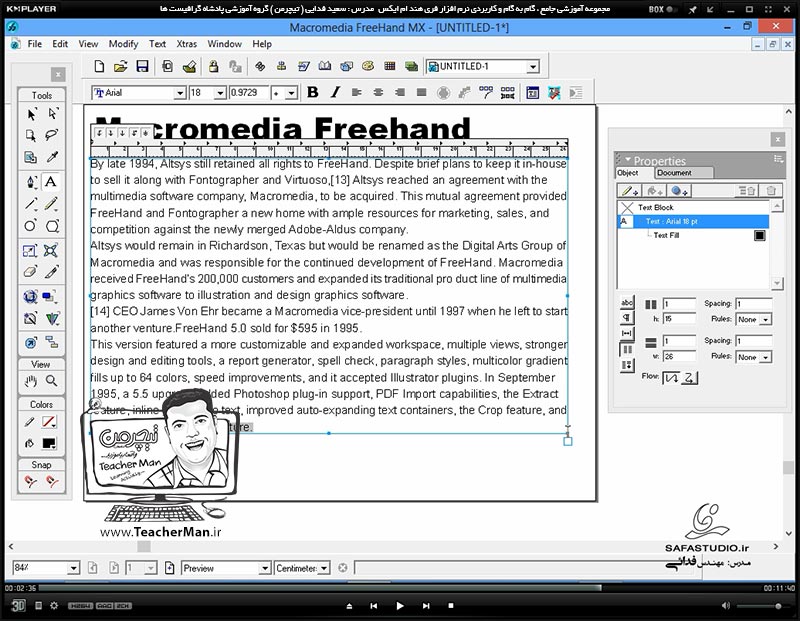Select the Lasso tool
The height and width of the screenshot is (621, 800).
52,135
